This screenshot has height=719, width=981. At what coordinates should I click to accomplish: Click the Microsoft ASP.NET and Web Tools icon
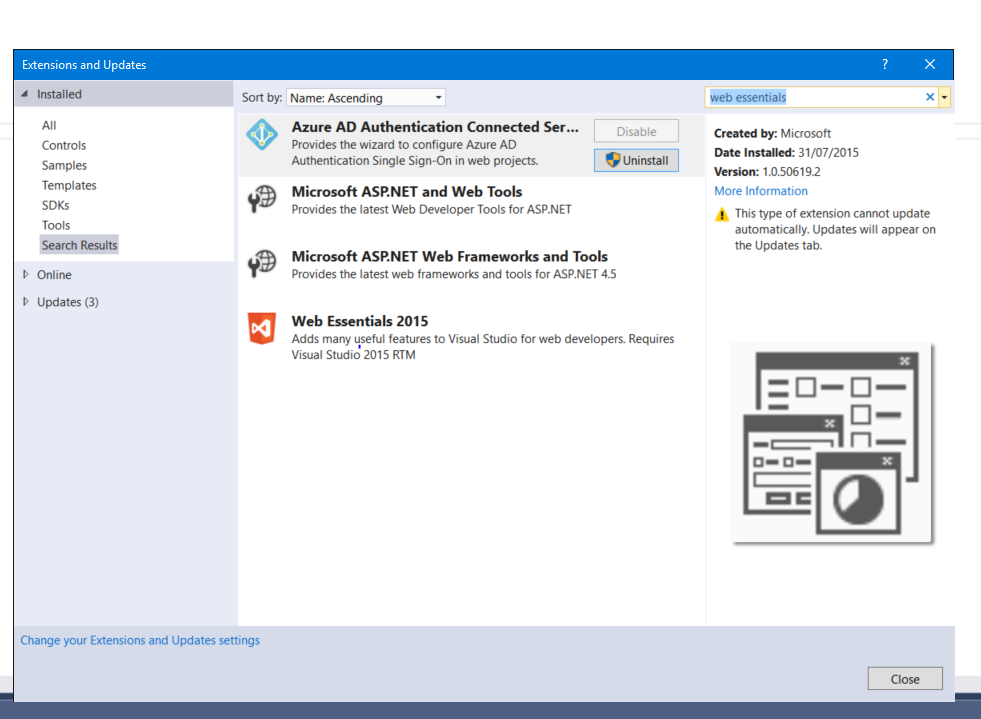tap(261, 199)
